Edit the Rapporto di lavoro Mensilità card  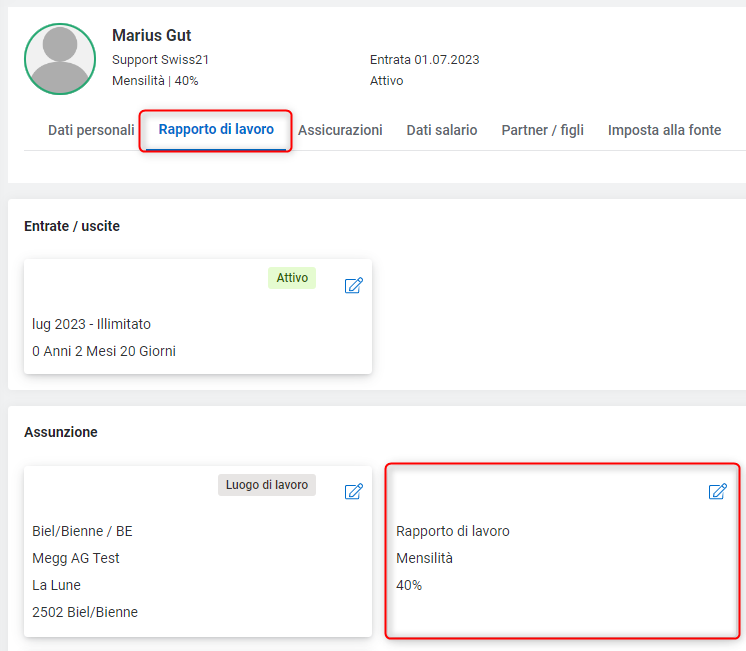pyautogui.click(x=717, y=491)
